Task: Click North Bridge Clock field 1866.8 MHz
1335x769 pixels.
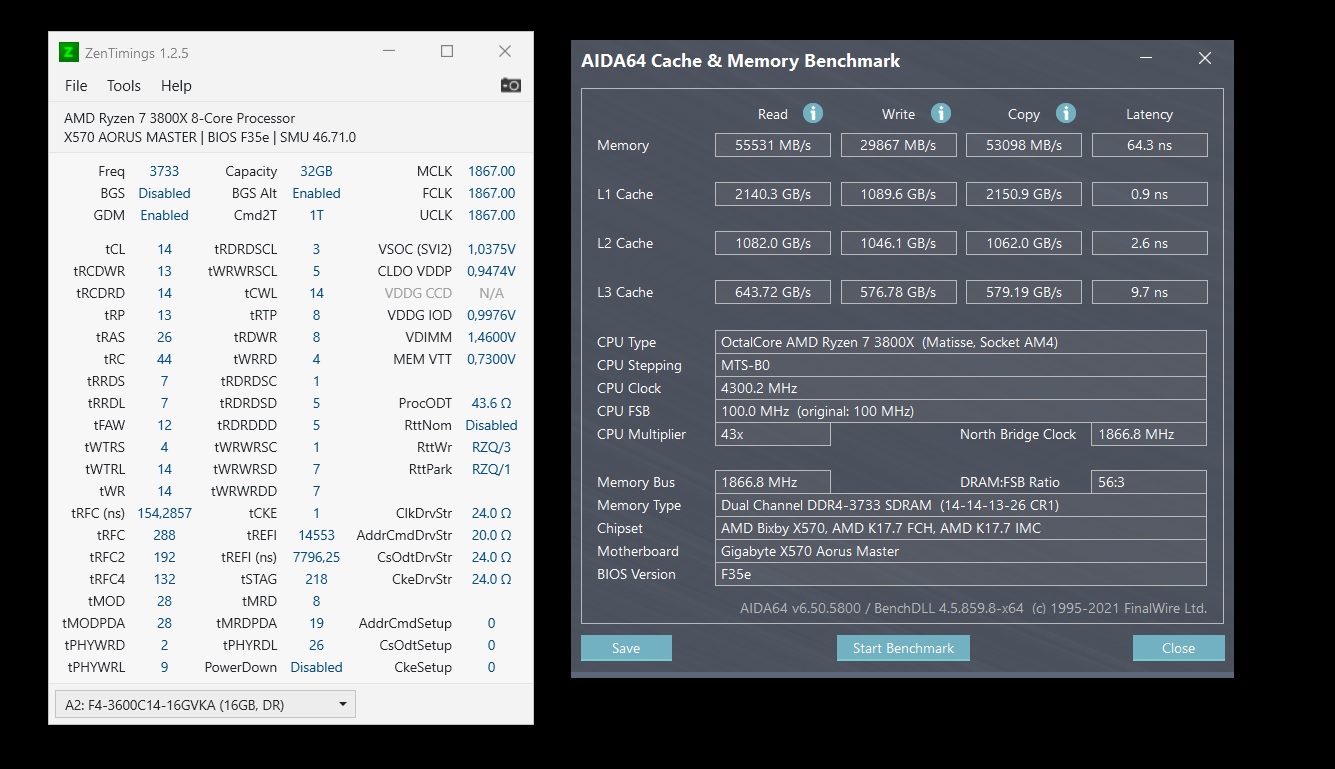Action: coord(1149,434)
